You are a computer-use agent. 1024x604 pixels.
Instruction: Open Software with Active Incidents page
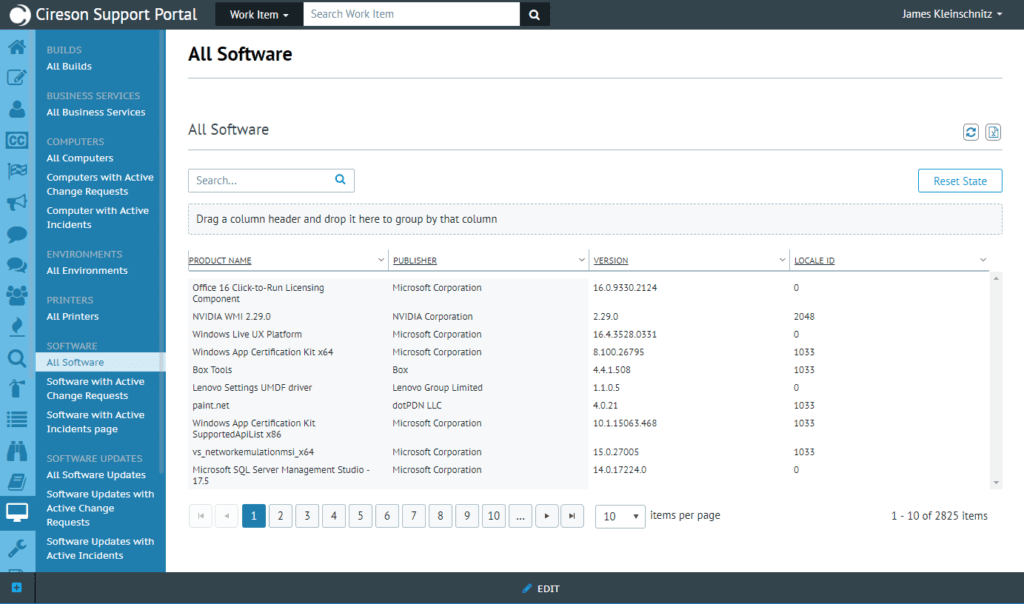[x=95, y=422]
